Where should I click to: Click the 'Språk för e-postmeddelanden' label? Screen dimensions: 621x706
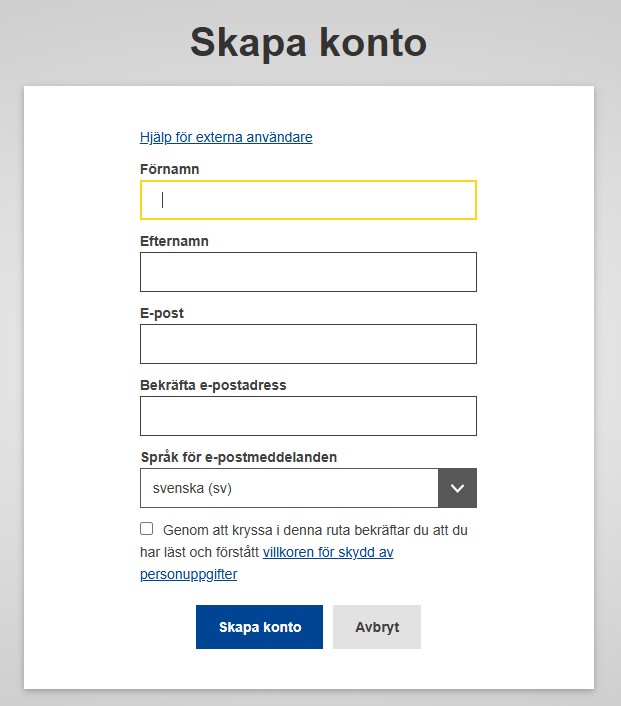coord(238,457)
